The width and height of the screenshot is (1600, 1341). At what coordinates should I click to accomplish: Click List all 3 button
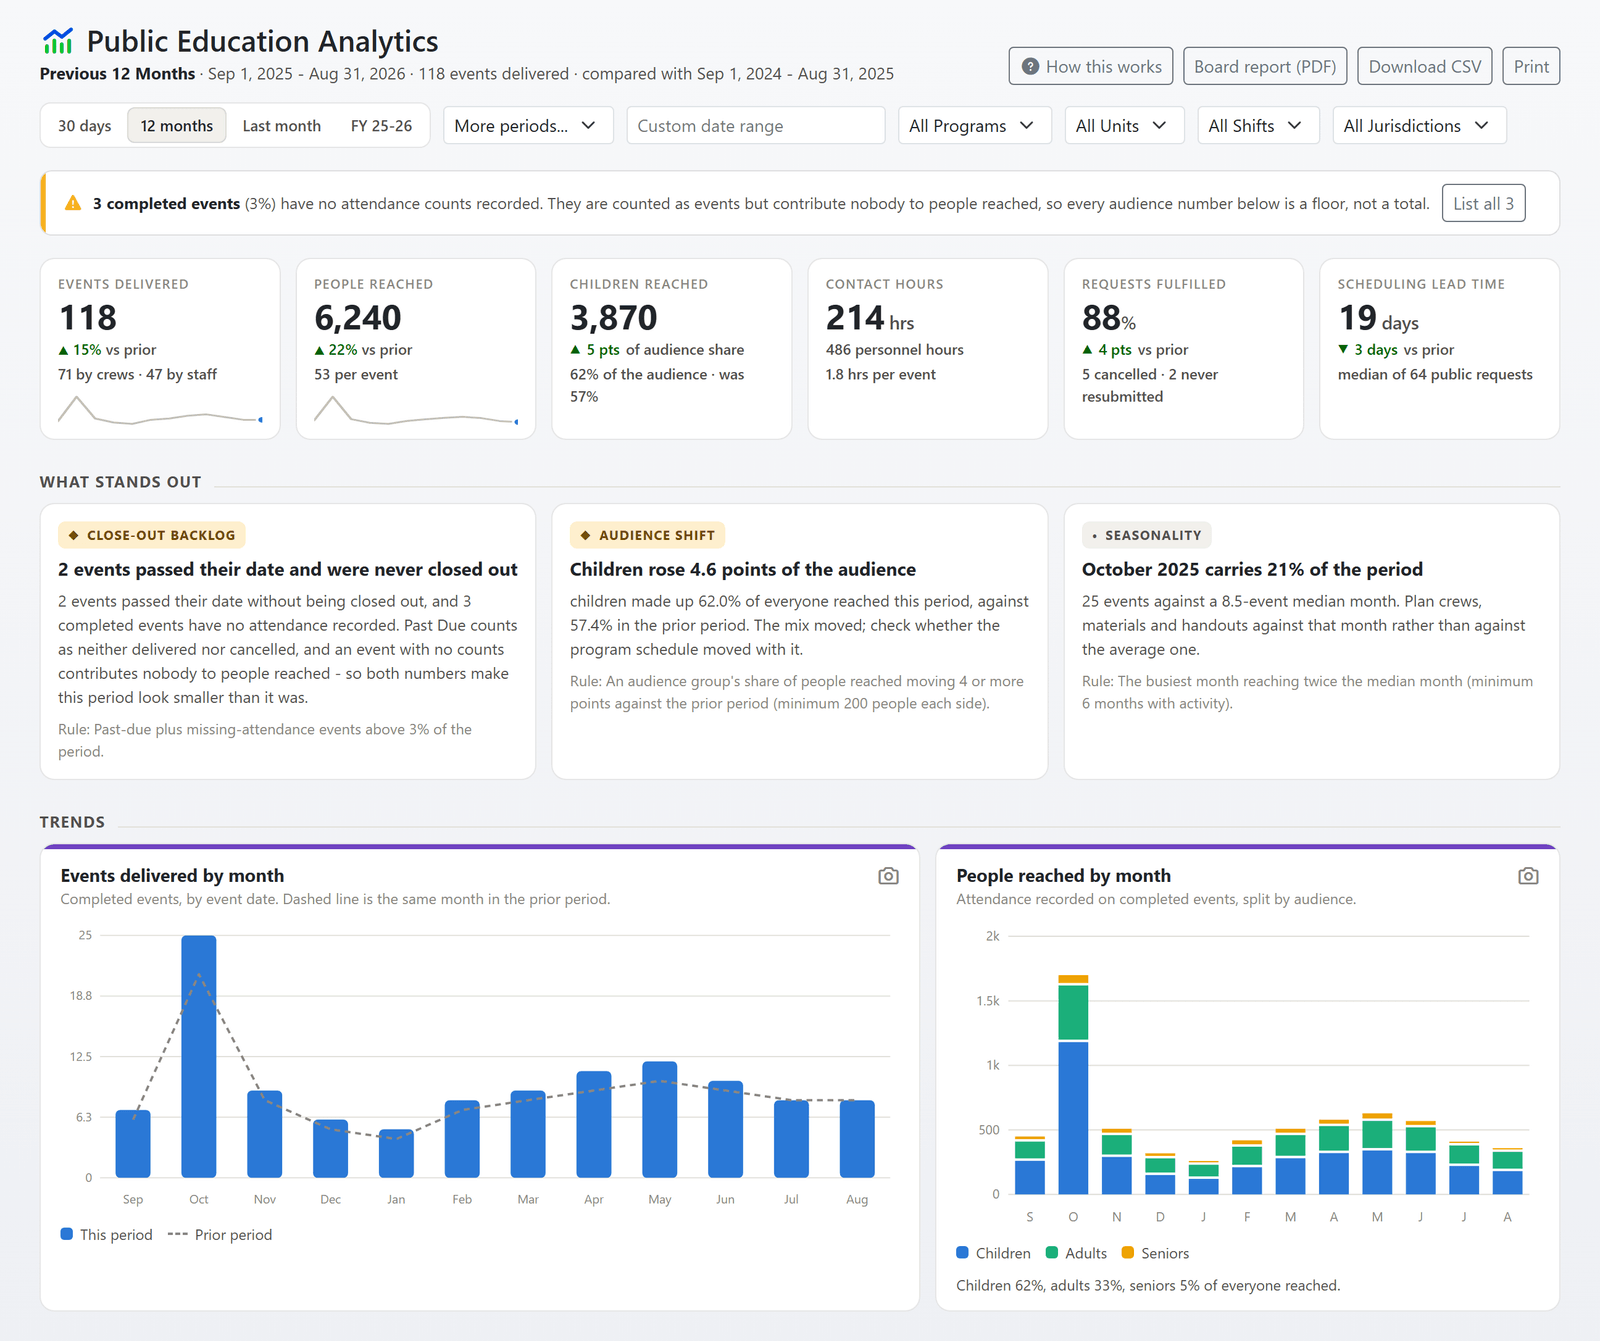point(1483,204)
